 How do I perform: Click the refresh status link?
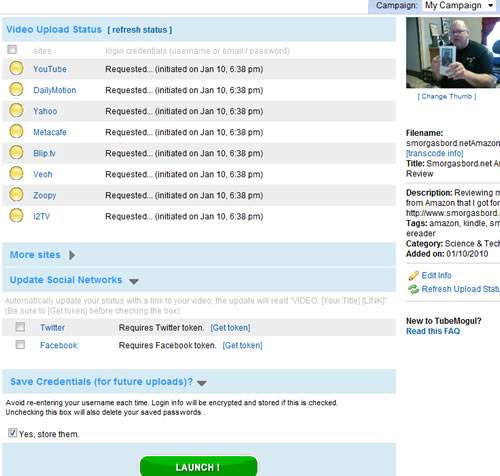(140, 30)
